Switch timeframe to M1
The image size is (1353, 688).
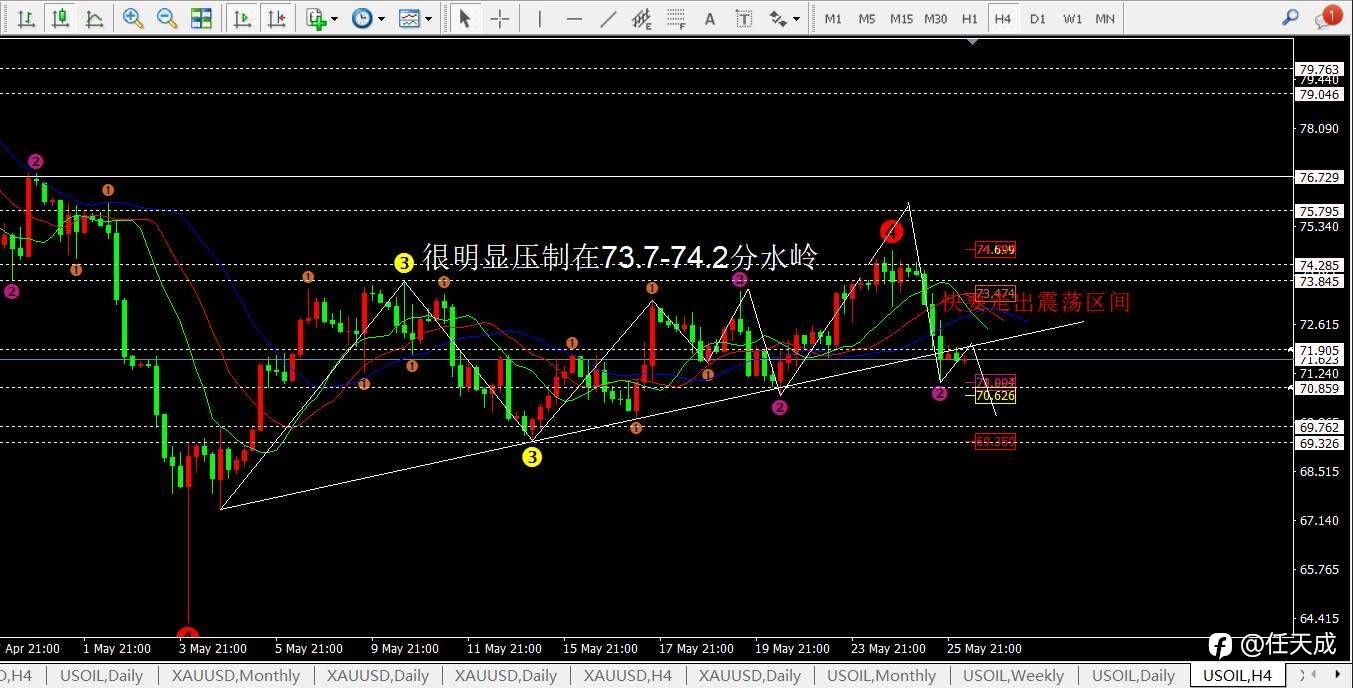[x=833, y=18]
